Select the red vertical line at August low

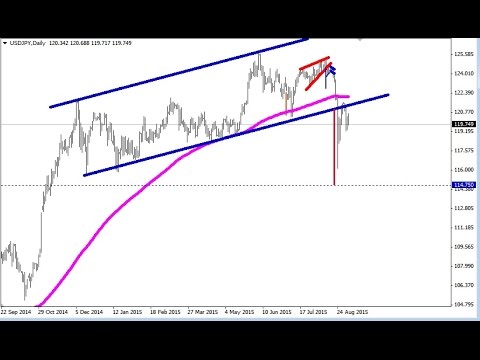click(334, 147)
